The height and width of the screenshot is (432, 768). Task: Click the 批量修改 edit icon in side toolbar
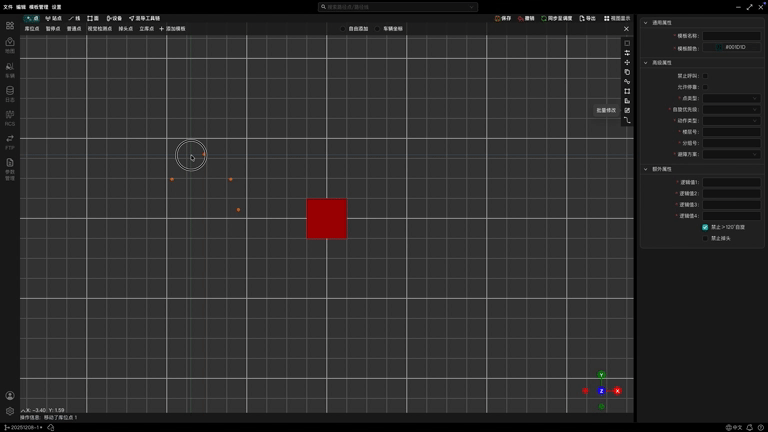coord(627,110)
